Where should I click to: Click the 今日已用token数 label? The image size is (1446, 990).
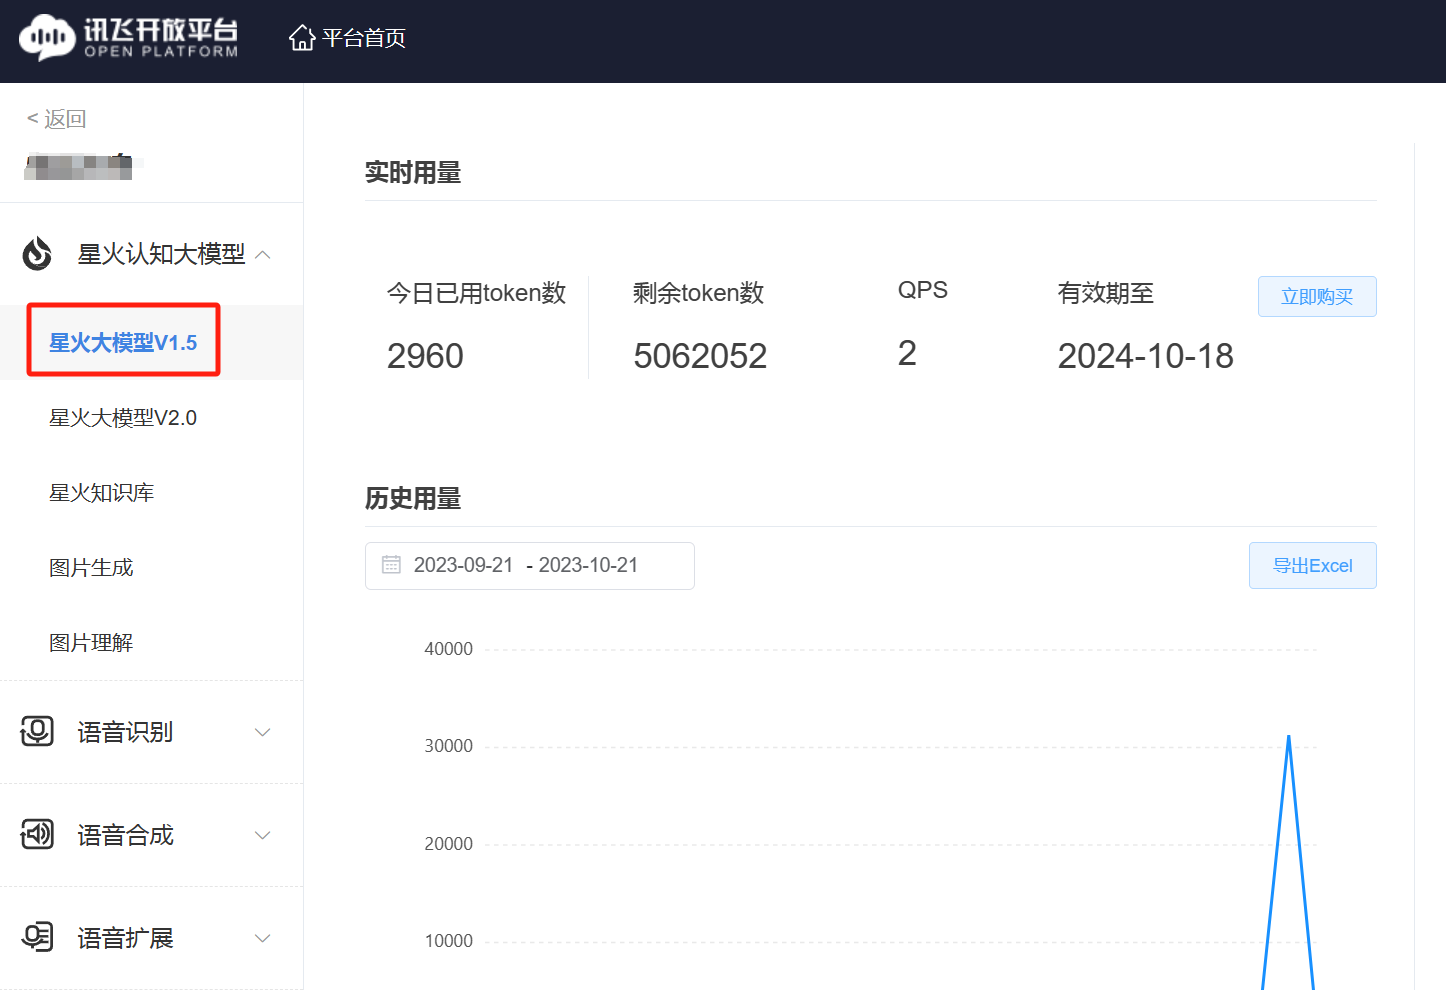pyautogui.click(x=477, y=293)
